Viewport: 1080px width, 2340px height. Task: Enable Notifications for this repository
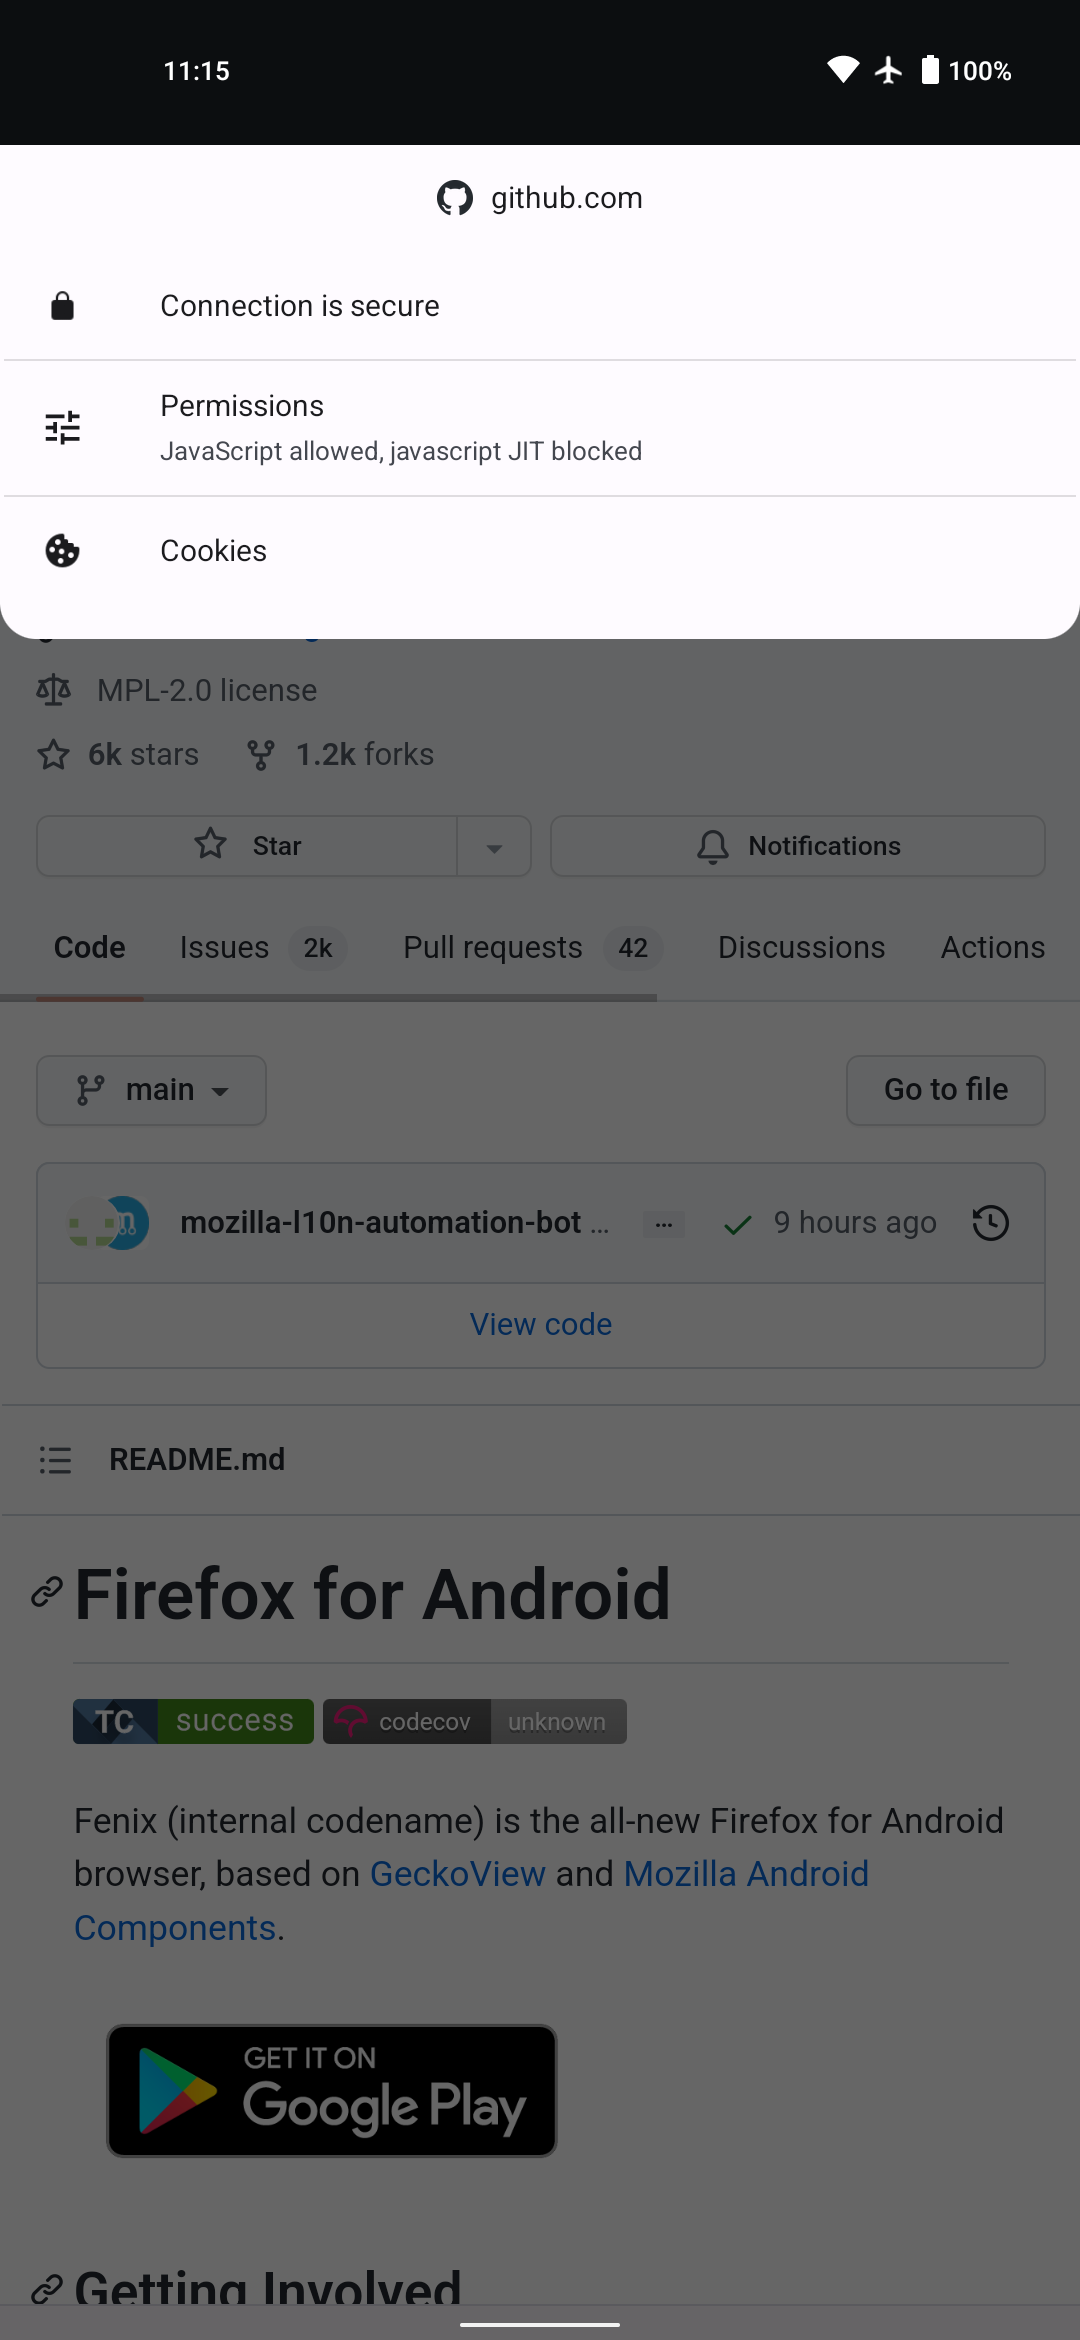point(797,845)
